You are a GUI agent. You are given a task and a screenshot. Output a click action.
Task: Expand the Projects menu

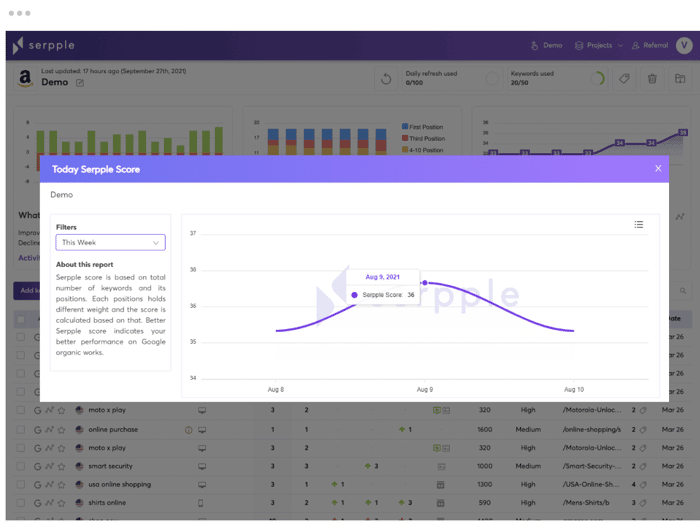(x=599, y=45)
